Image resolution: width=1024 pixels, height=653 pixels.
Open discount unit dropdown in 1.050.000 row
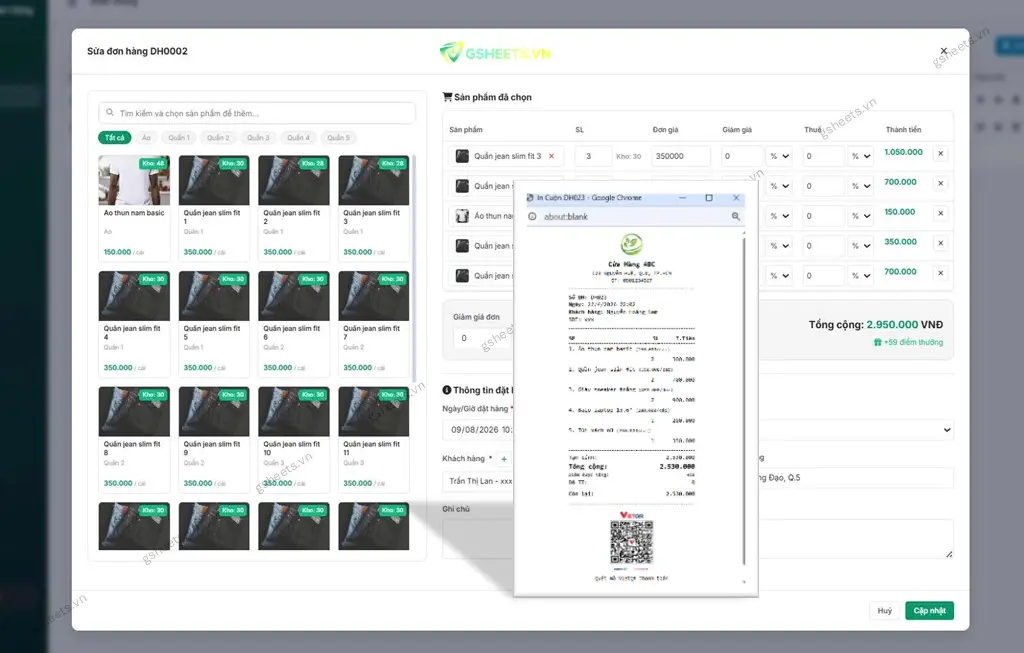coord(779,156)
